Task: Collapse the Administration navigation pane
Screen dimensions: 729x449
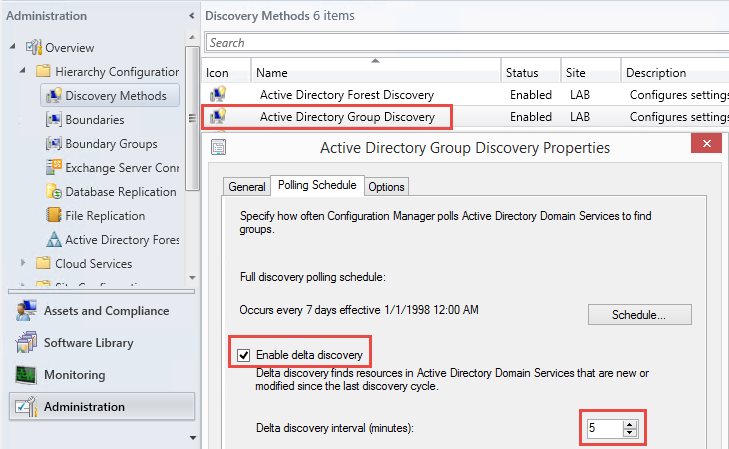Action: pos(192,16)
